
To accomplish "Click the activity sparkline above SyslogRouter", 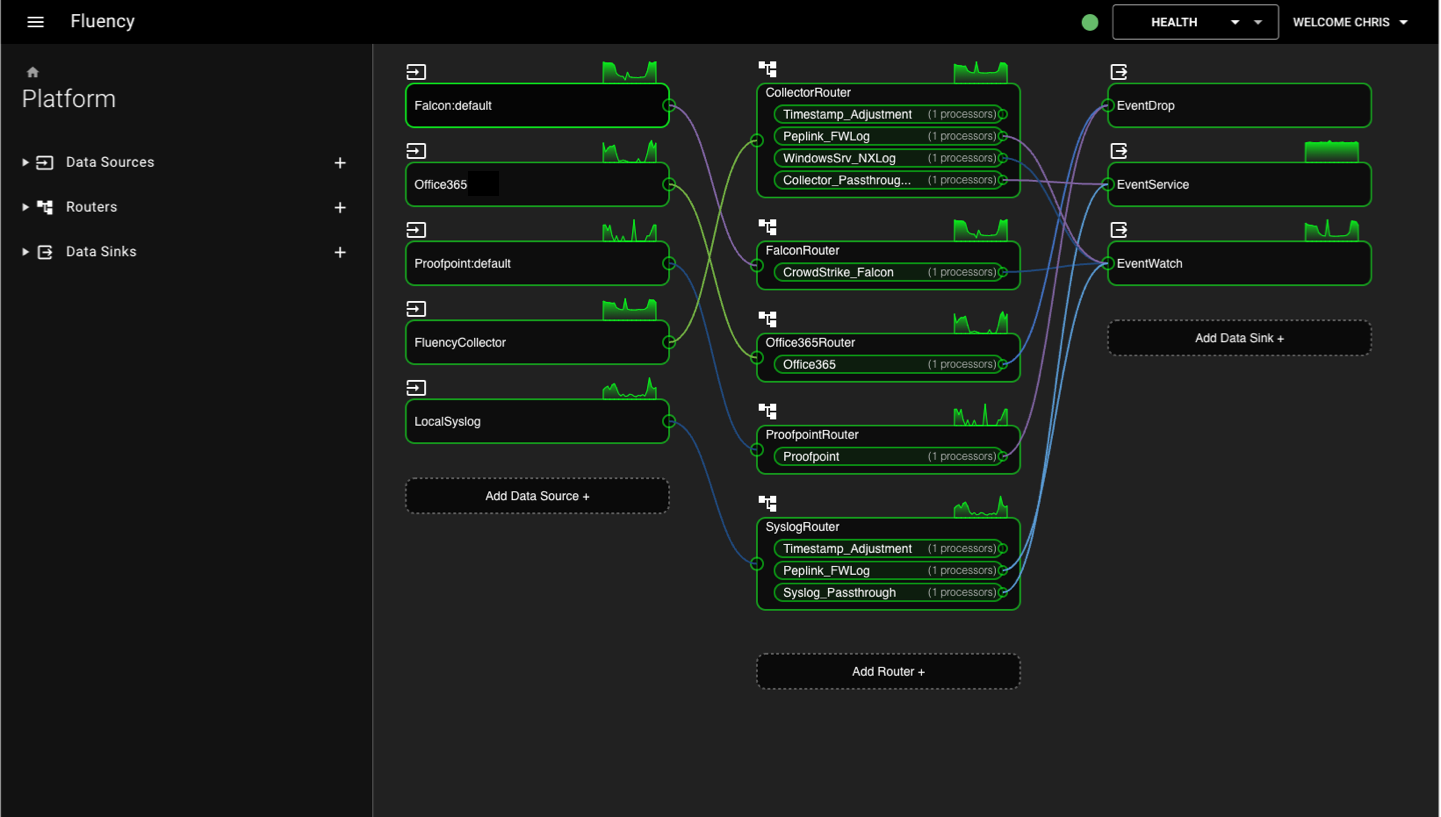I will point(981,506).
